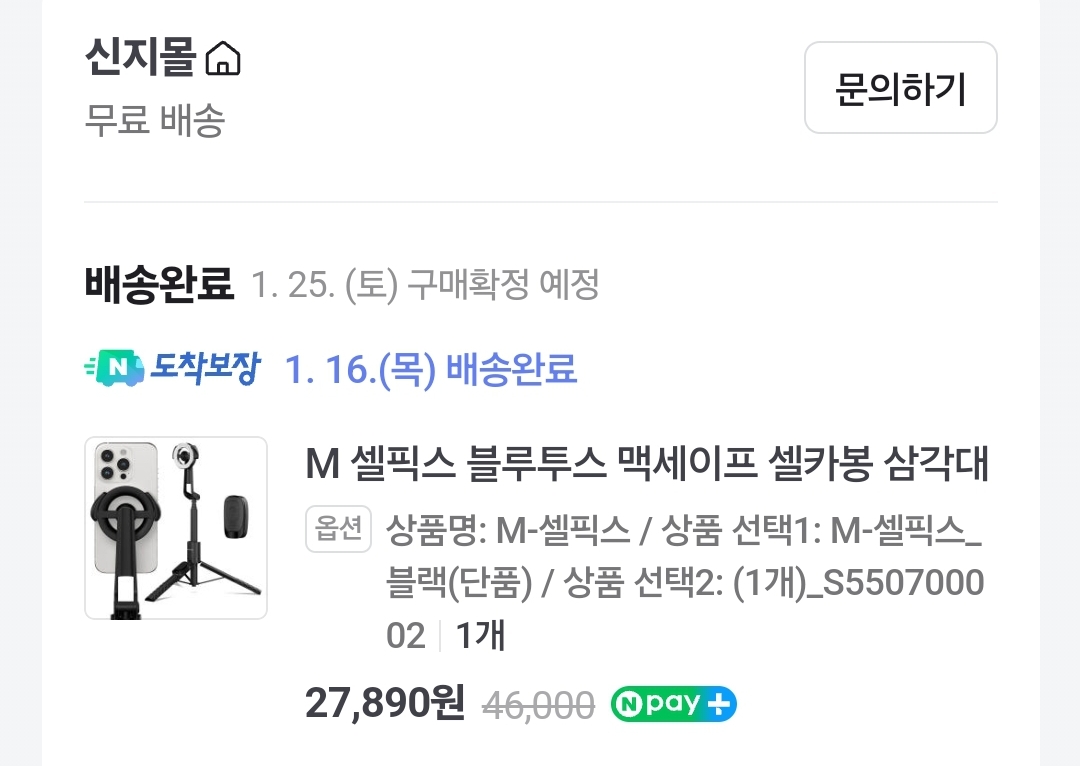Click the 배송완료 status heading
Image resolution: width=1080 pixels, height=766 pixels.
(156, 285)
